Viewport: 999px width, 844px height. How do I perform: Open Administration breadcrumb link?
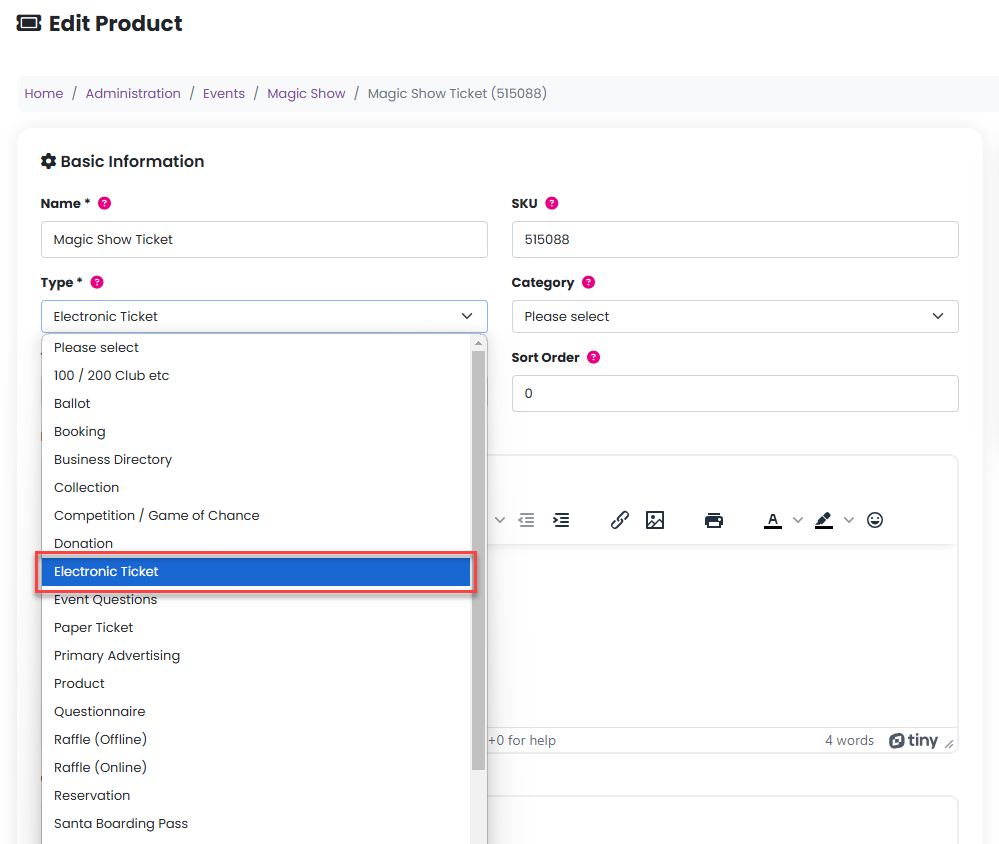click(133, 94)
